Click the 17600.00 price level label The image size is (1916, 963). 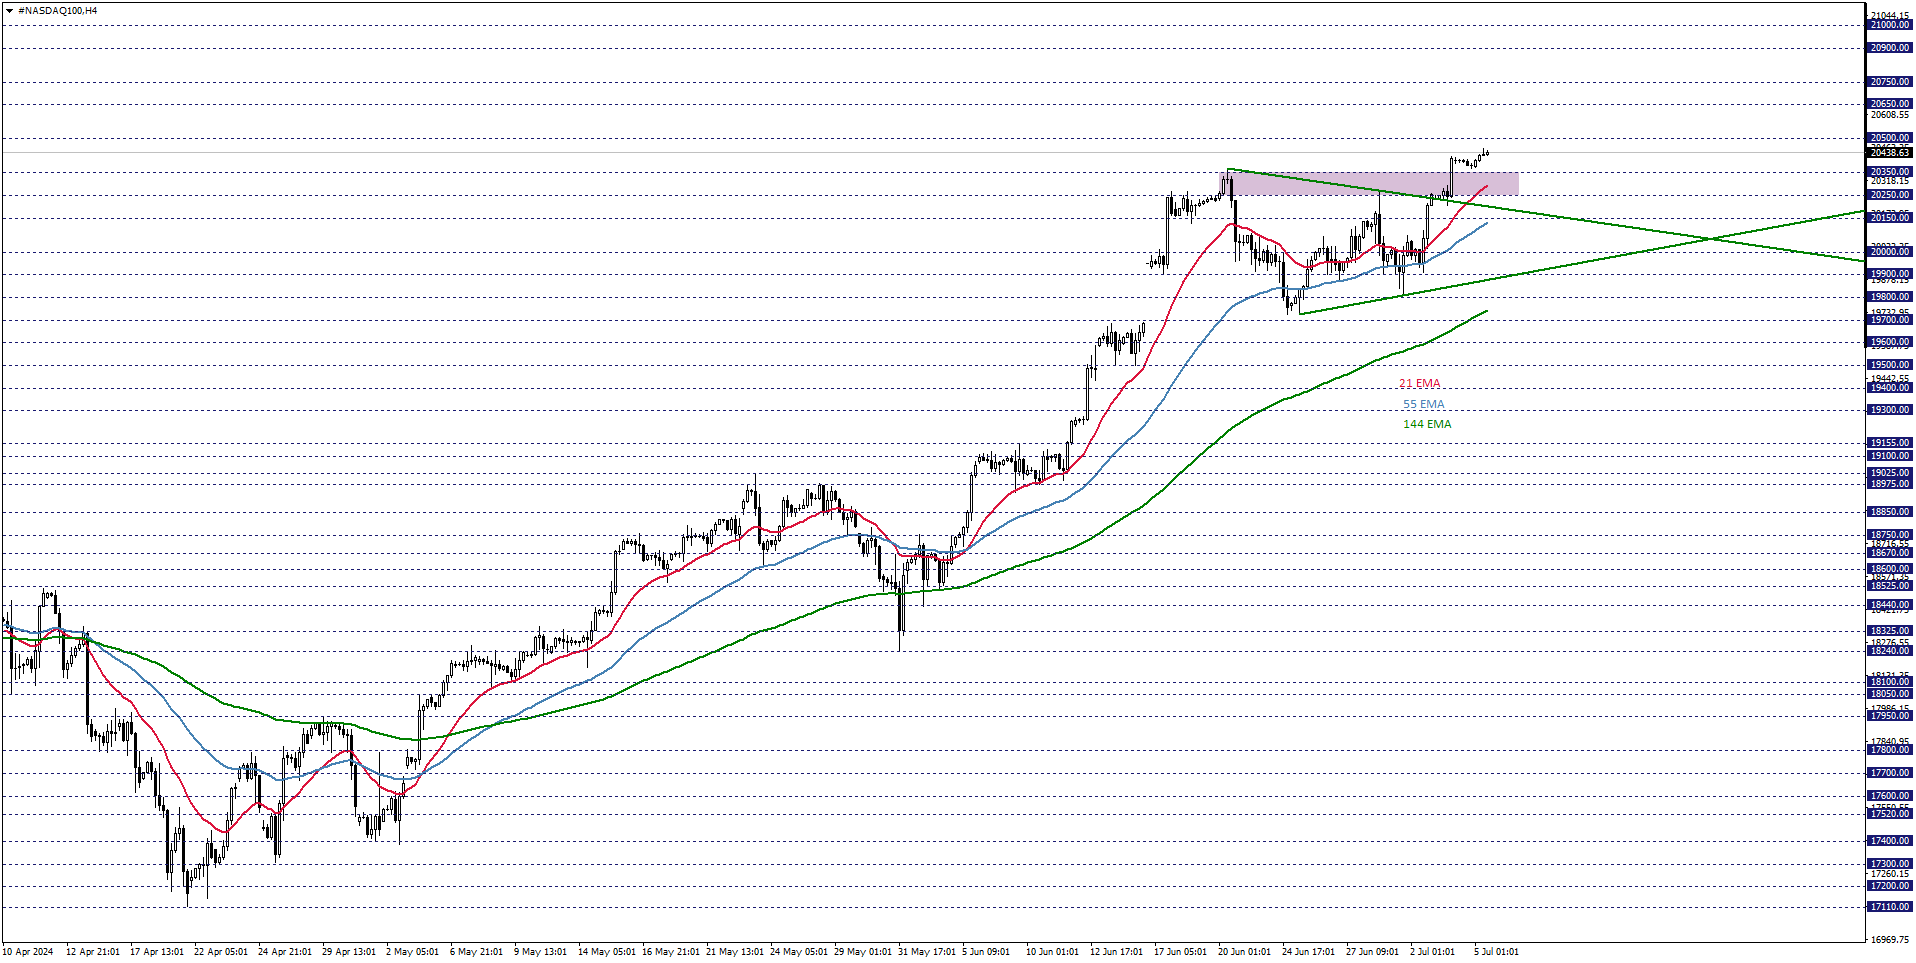[1890, 796]
